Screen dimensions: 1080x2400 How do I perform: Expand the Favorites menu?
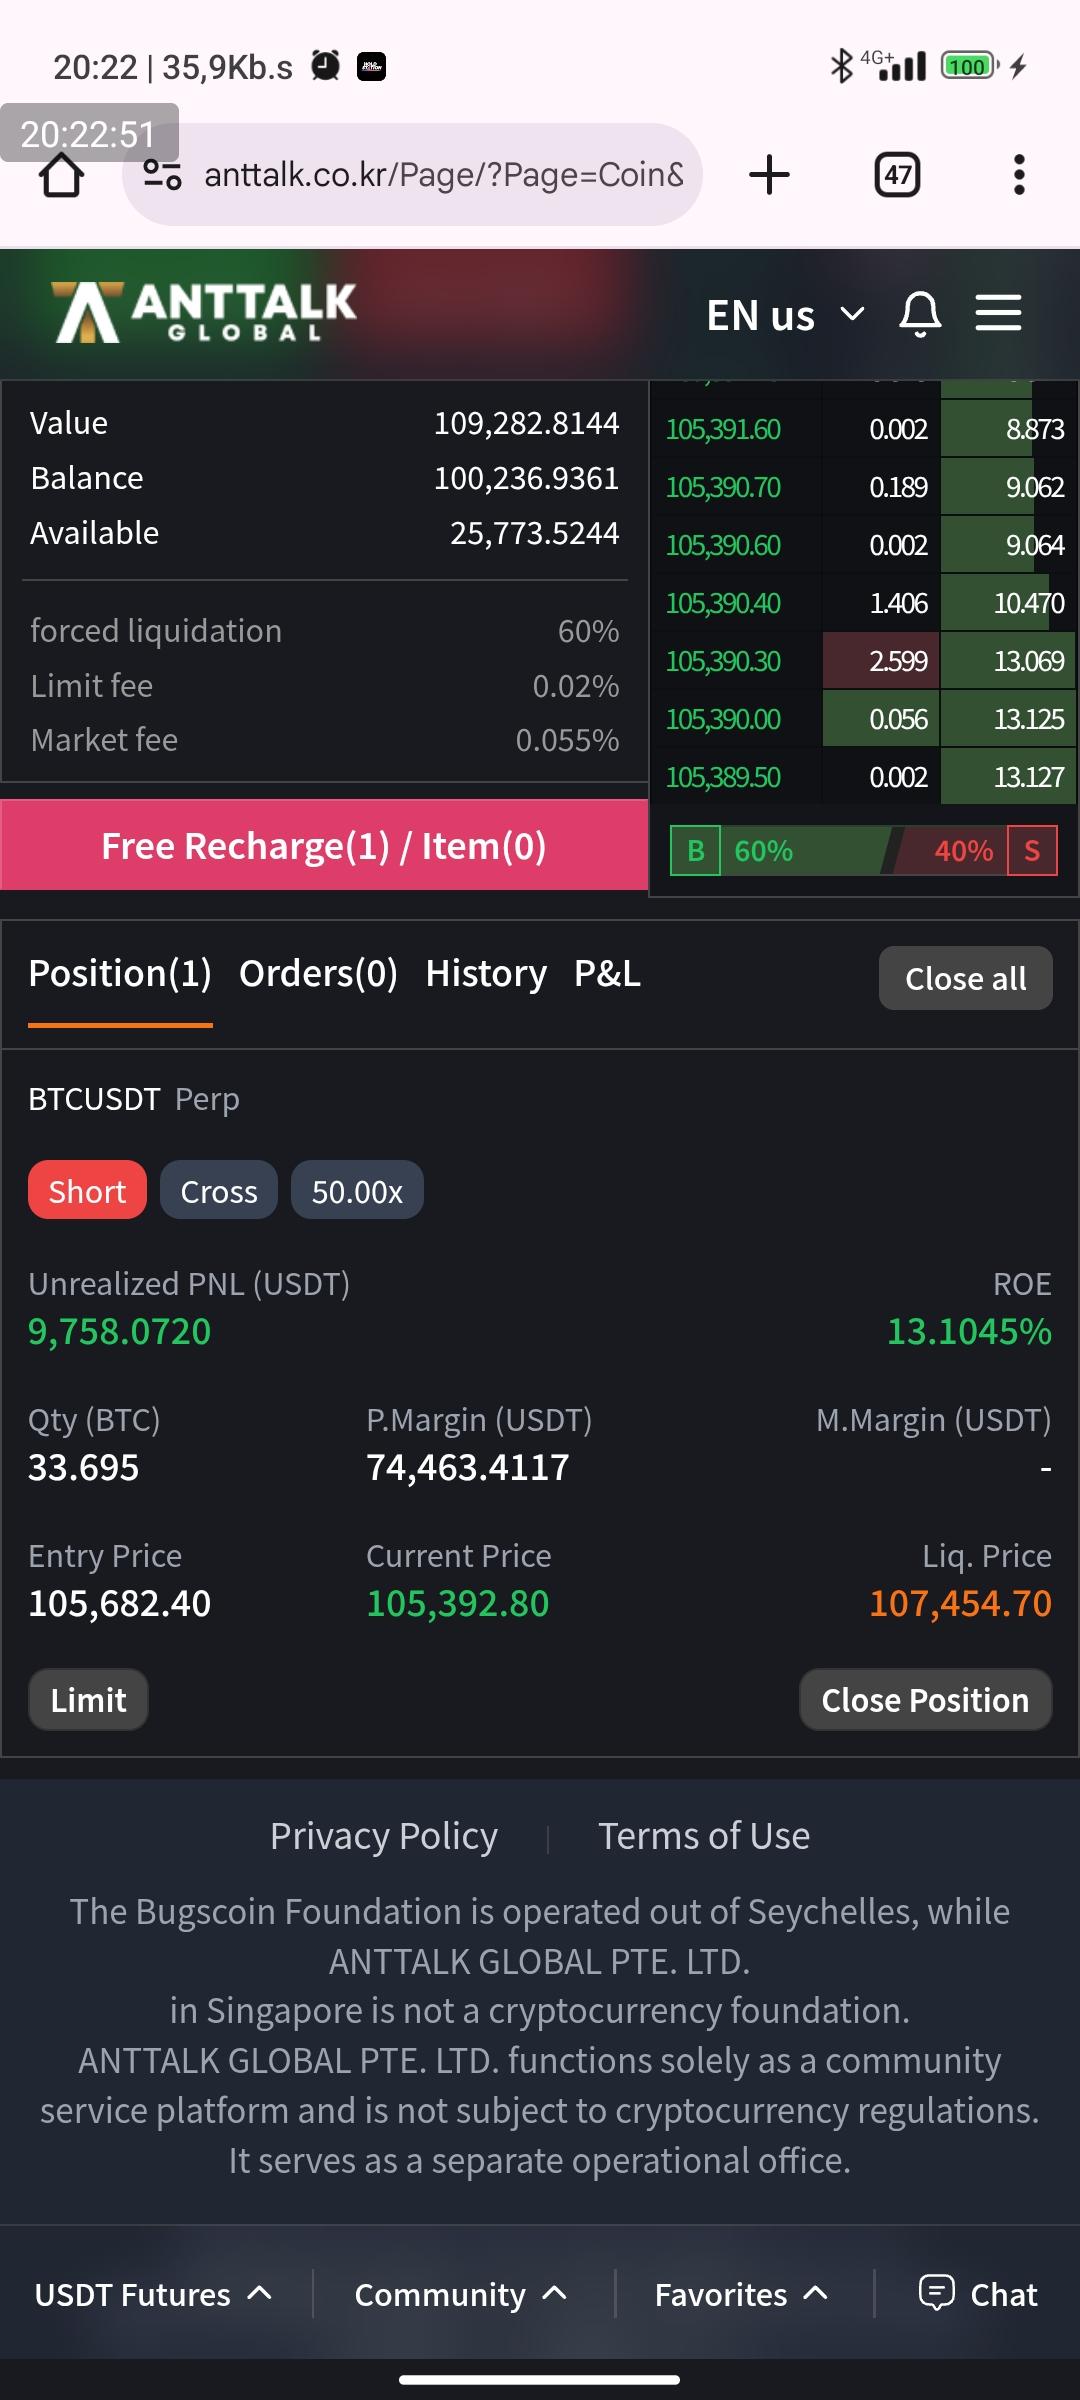(x=741, y=2294)
